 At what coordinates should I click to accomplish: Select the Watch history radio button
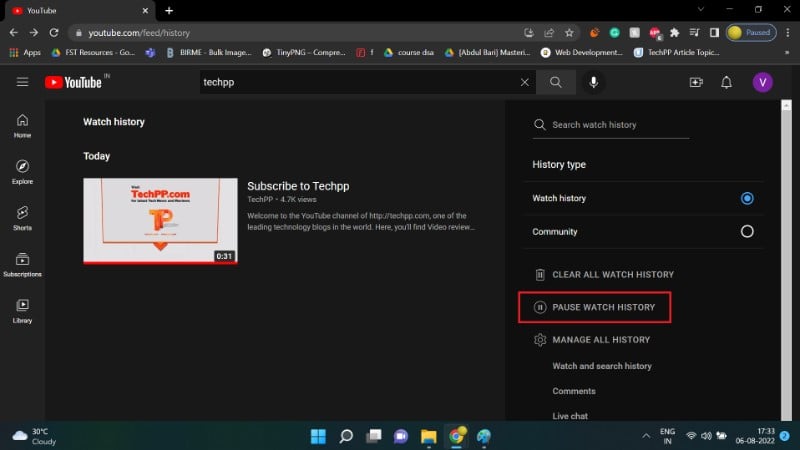click(747, 198)
